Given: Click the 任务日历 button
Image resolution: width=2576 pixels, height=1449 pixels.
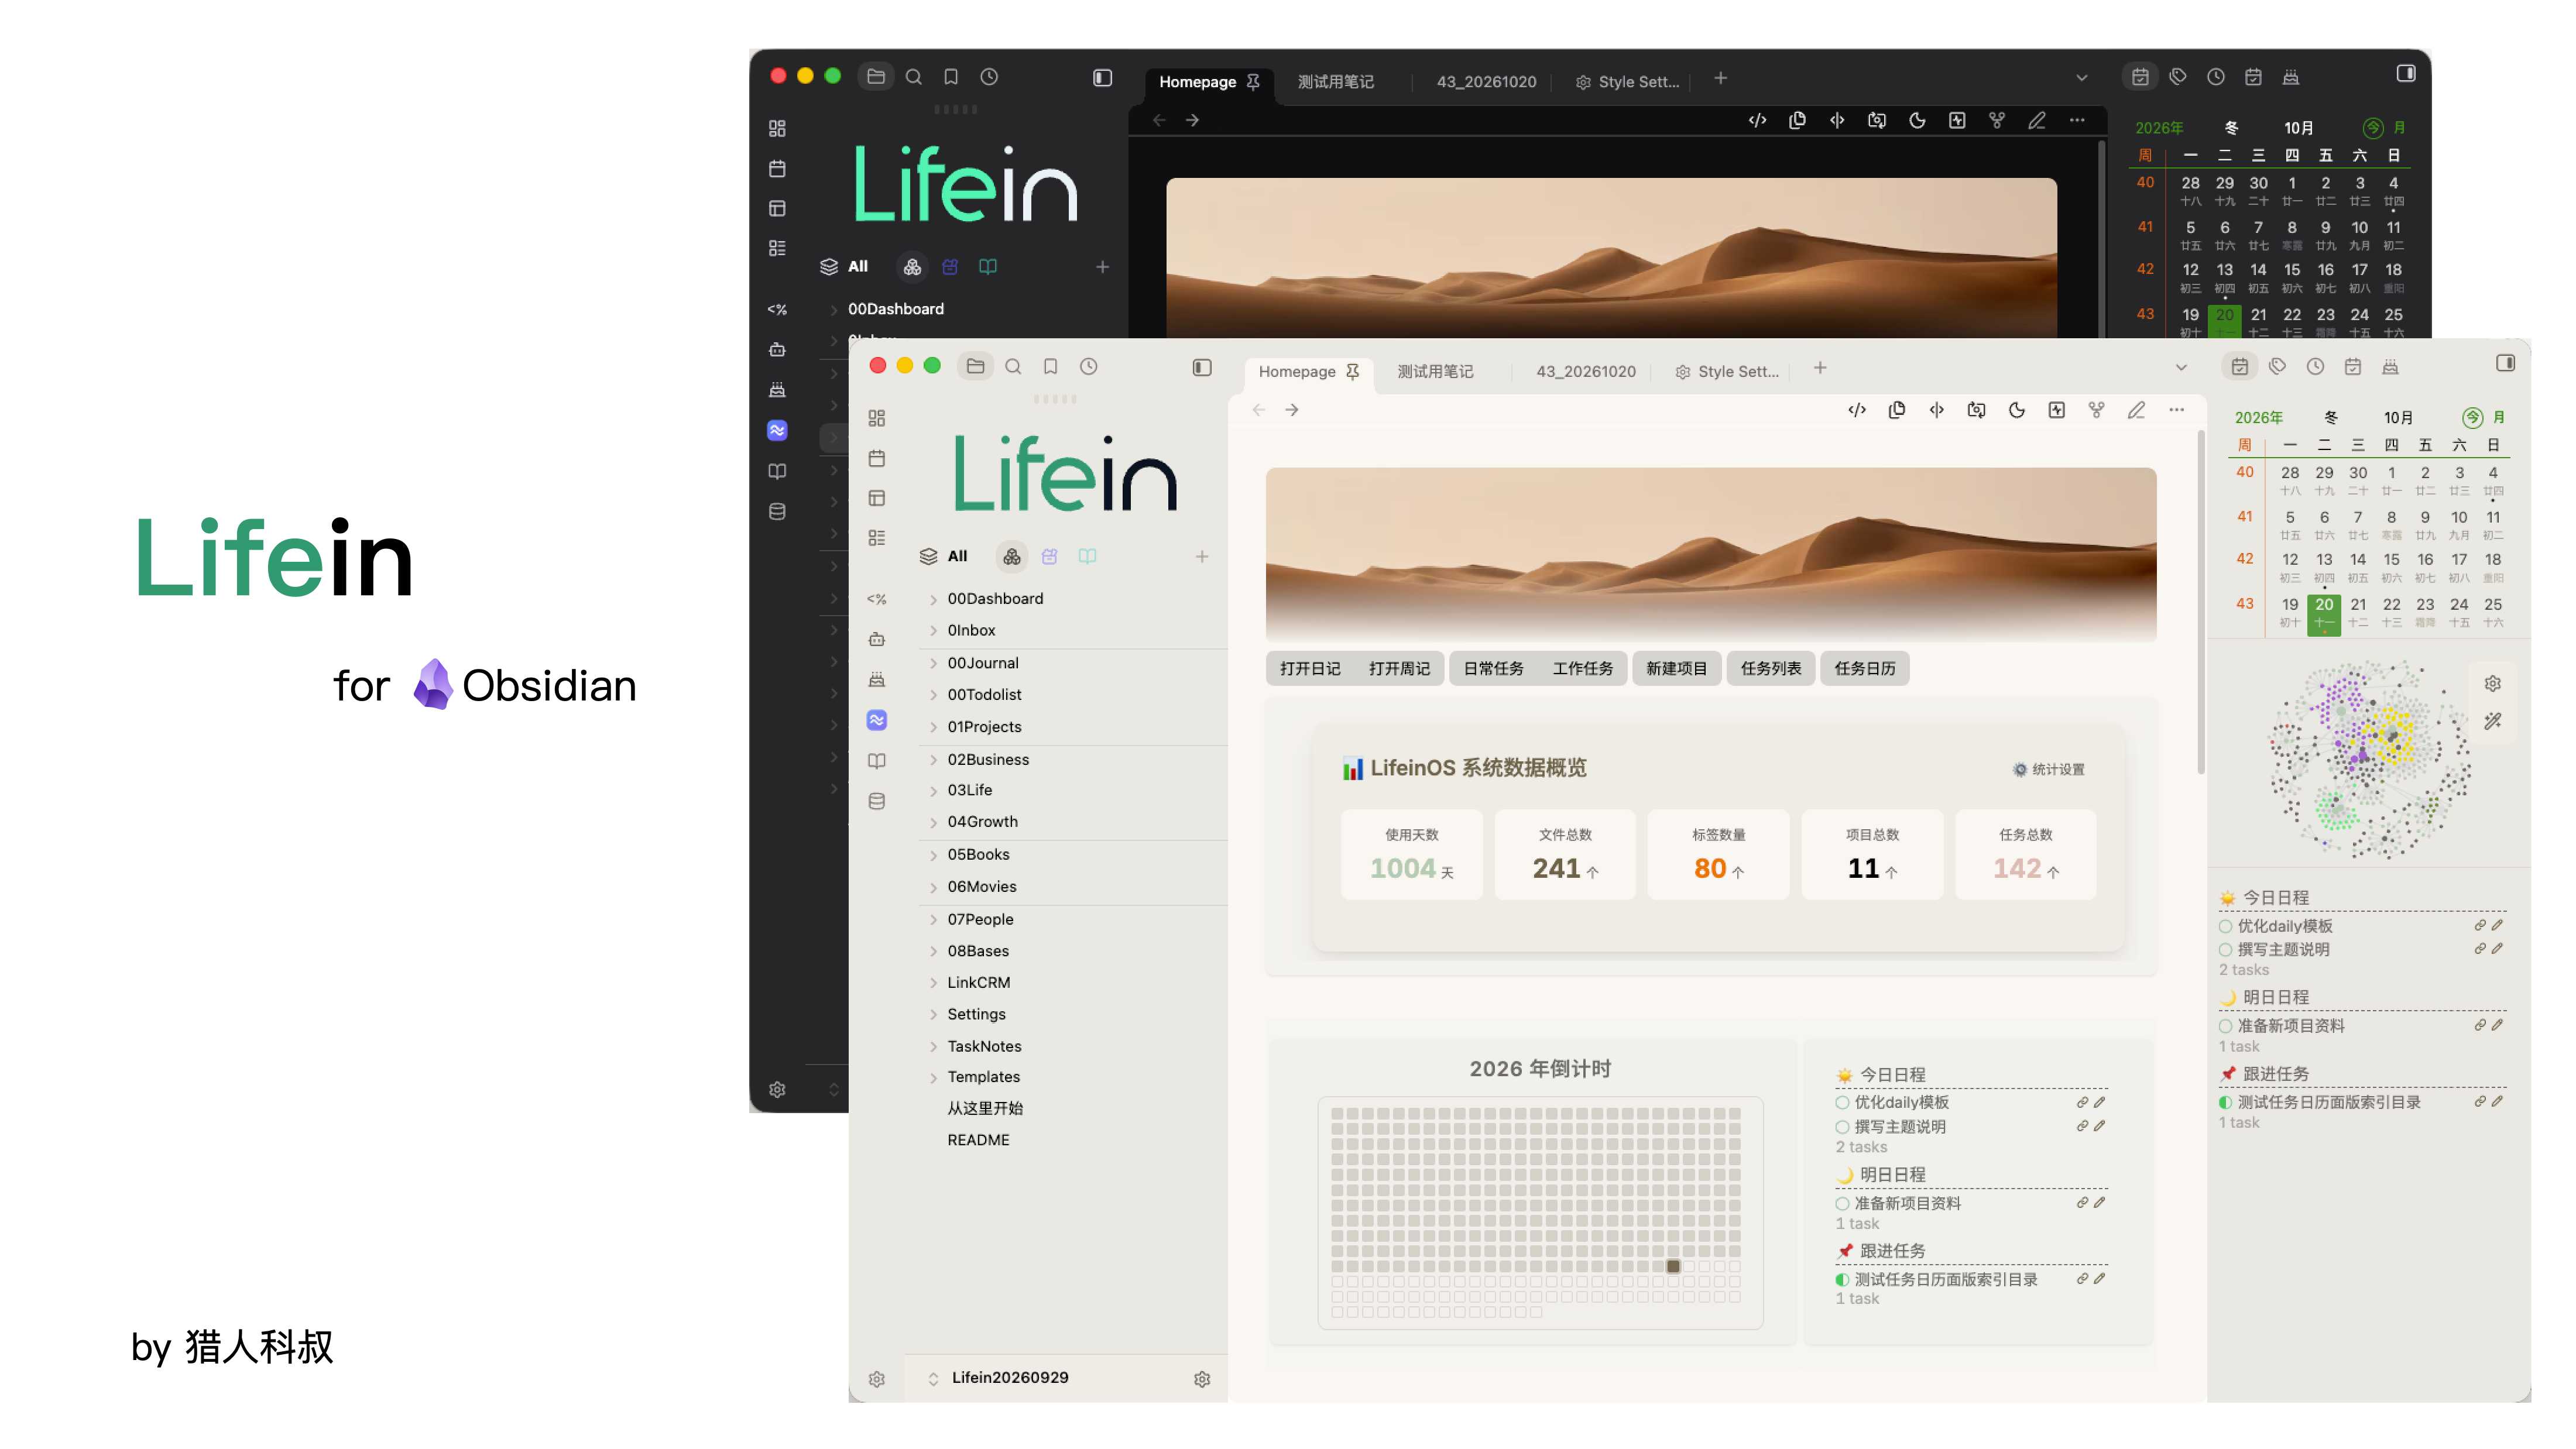Looking at the screenshot, I should (1864, 668).
